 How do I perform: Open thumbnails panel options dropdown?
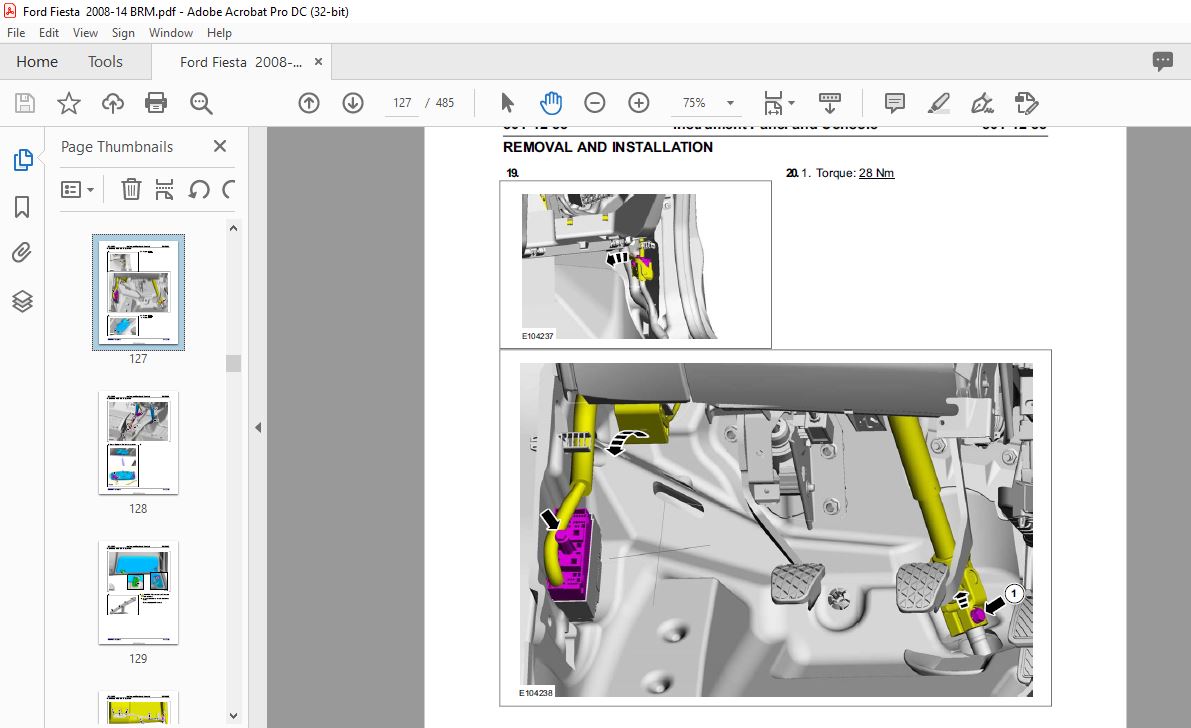(77, 189)
